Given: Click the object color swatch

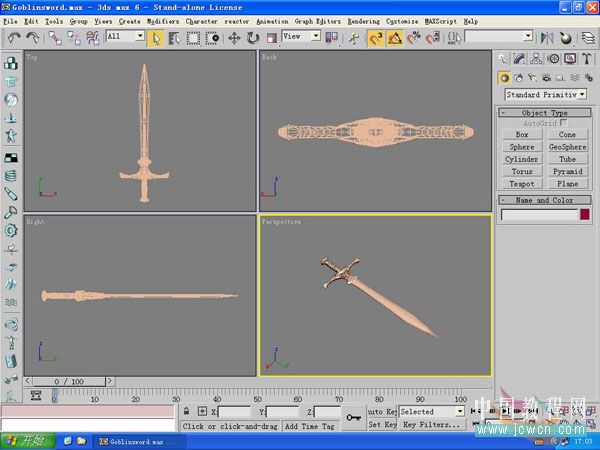Looking at the screenshot, I should coord(585,214).
